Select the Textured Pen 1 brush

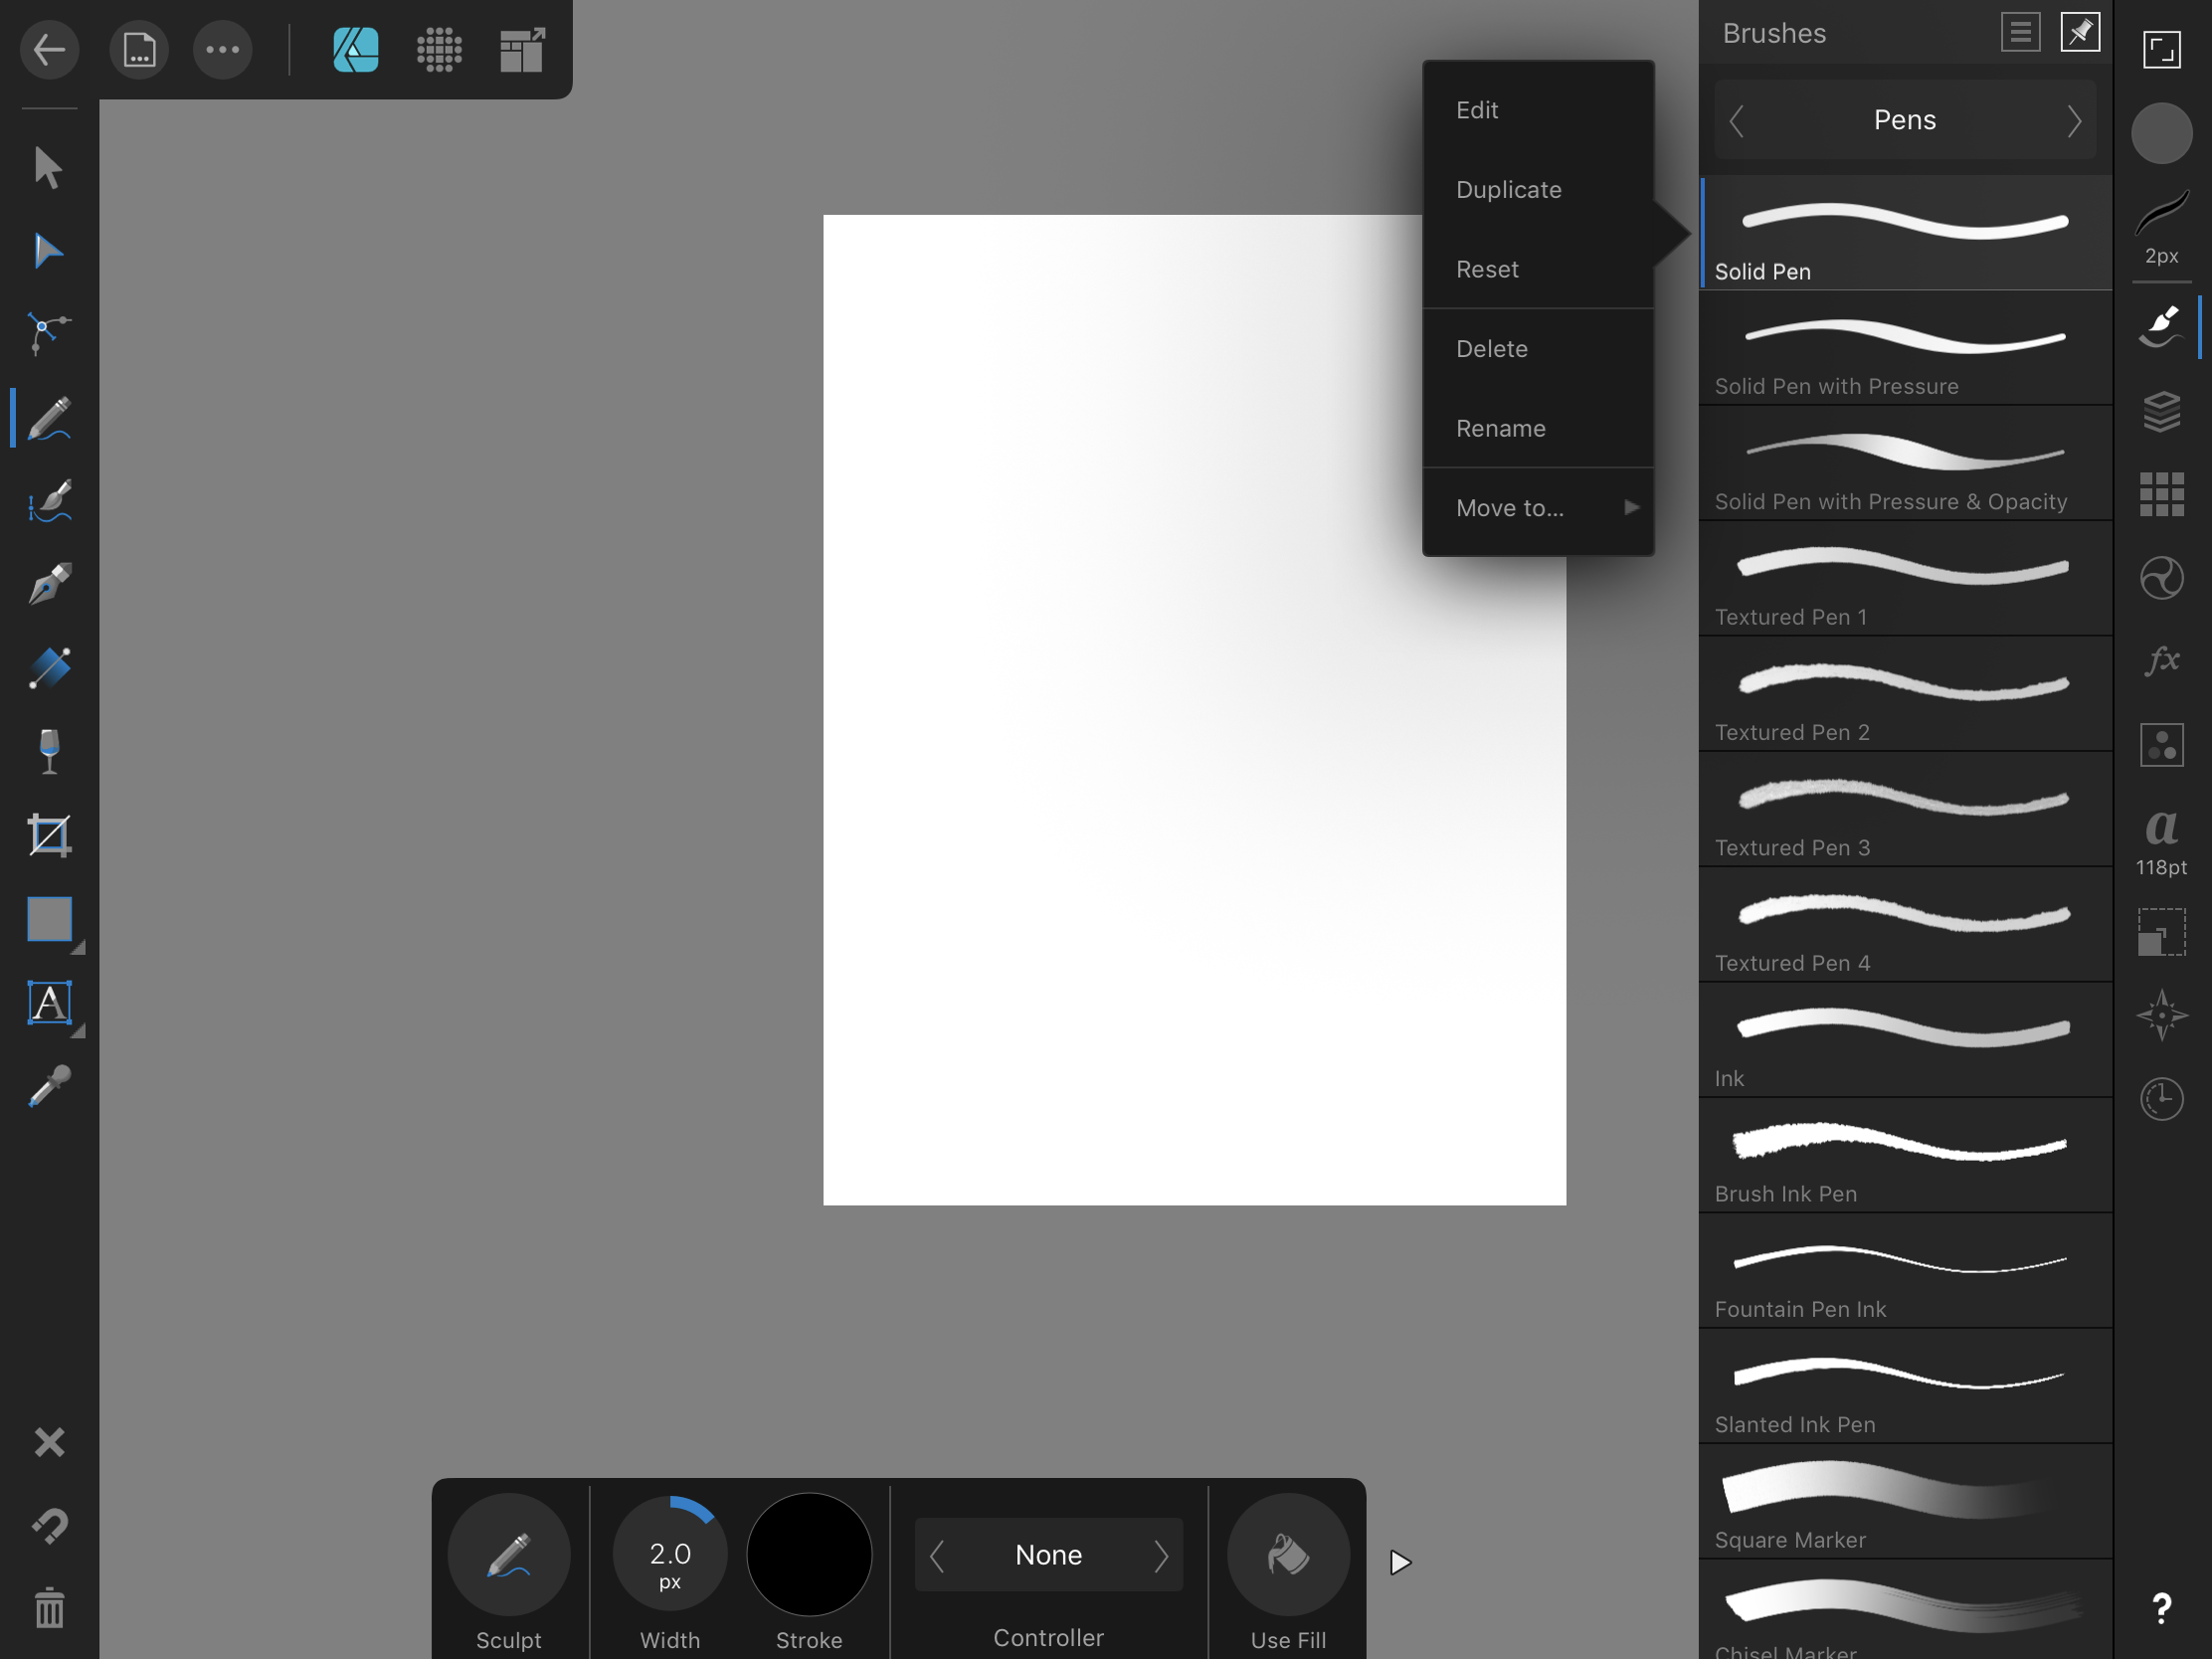click(x=1906, y=579)
